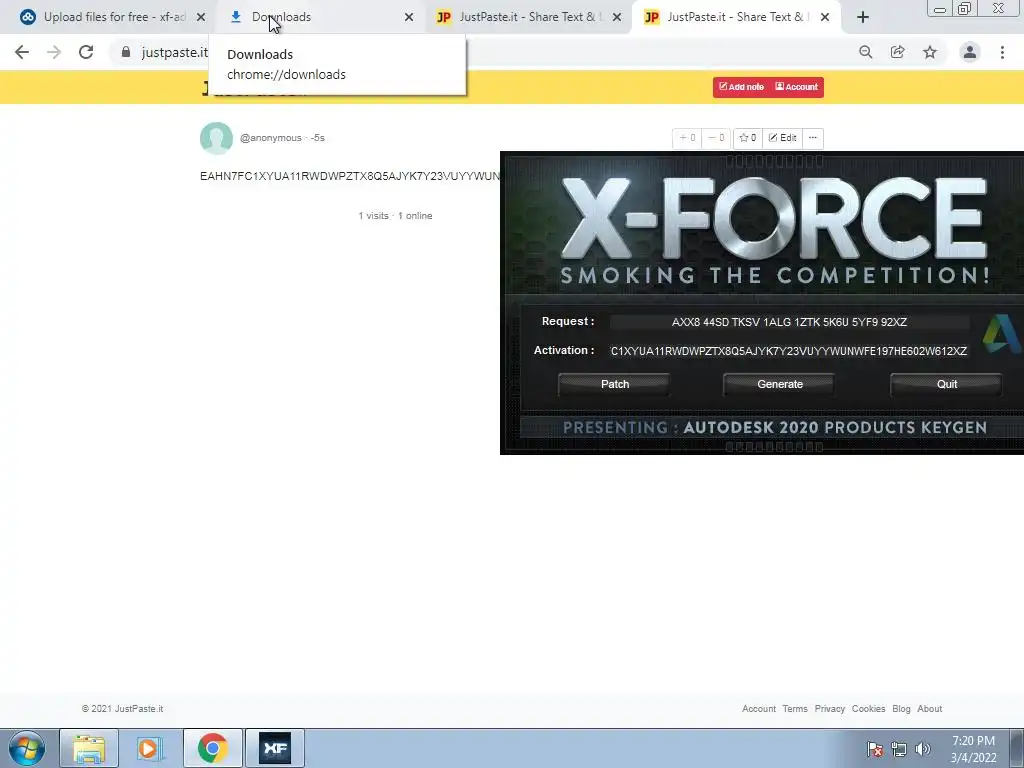Click the browser forward arrow
The image size is (1024, 768).
pos(54,52)
